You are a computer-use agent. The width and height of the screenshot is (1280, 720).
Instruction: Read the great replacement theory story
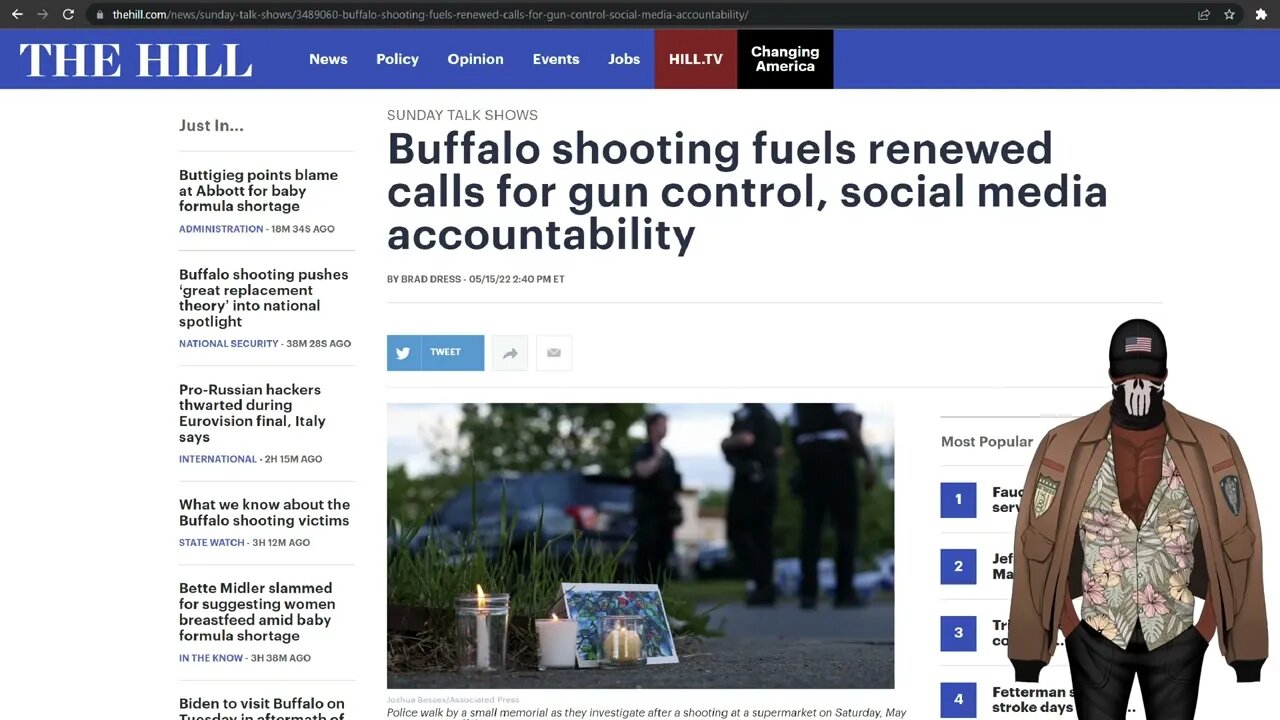coord(263,298)
